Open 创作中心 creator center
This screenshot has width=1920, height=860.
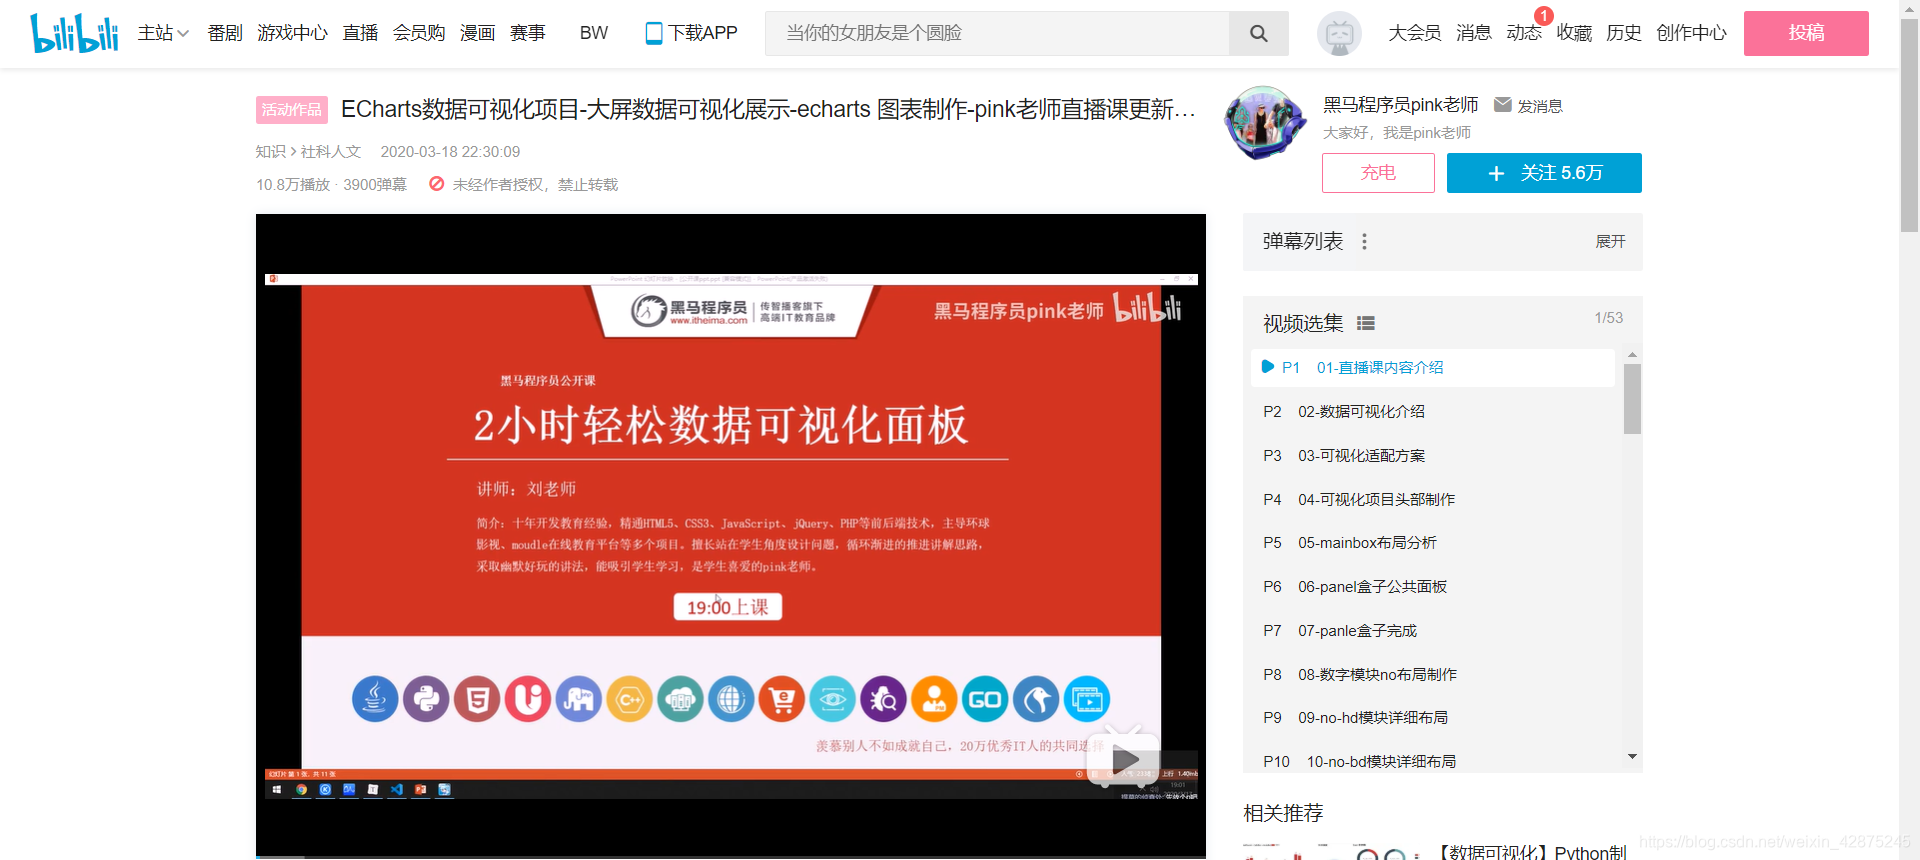(x=1691, y=33)
